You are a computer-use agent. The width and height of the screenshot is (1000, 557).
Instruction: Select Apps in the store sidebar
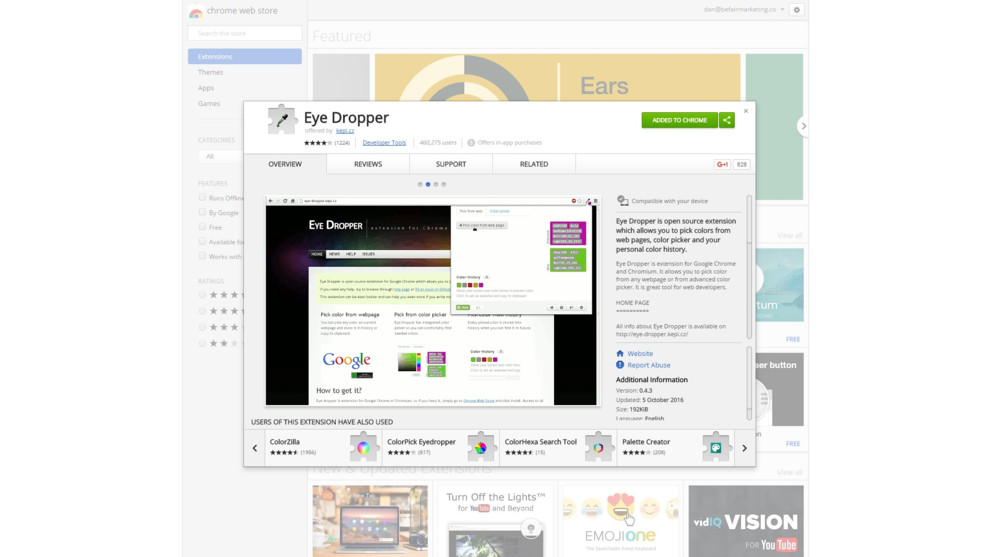[205, 88]
